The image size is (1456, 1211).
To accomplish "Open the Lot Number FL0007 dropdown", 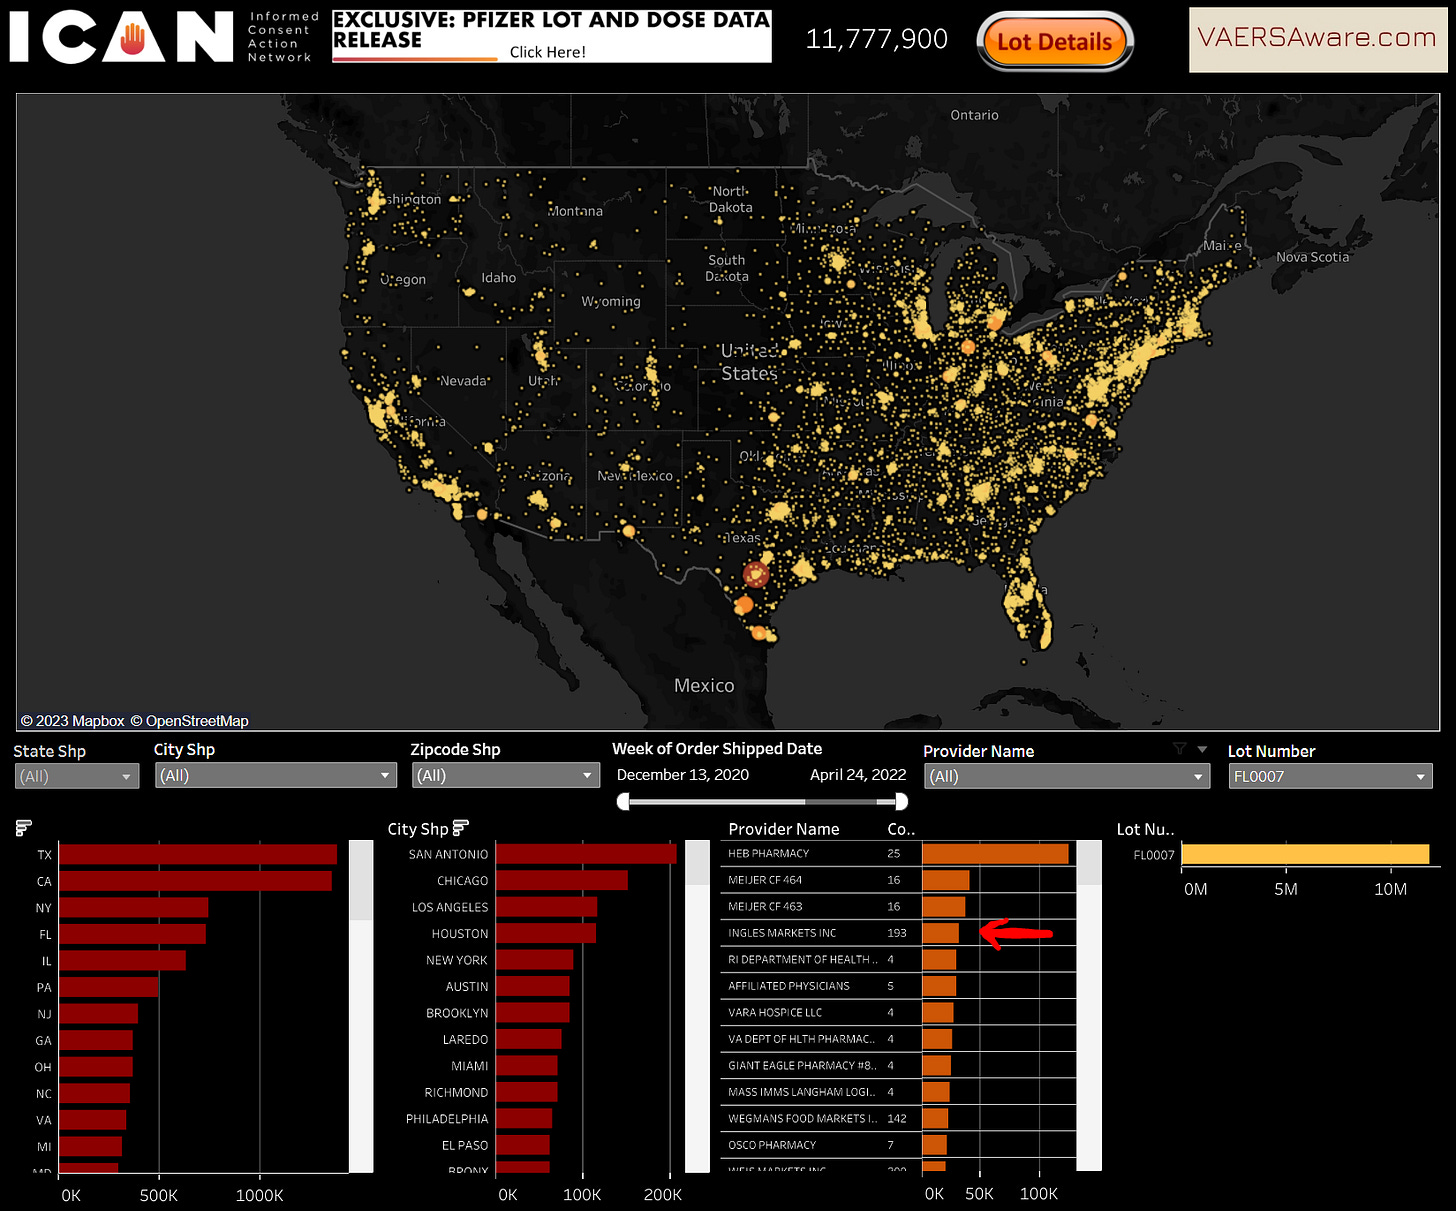I will 1330,776.
